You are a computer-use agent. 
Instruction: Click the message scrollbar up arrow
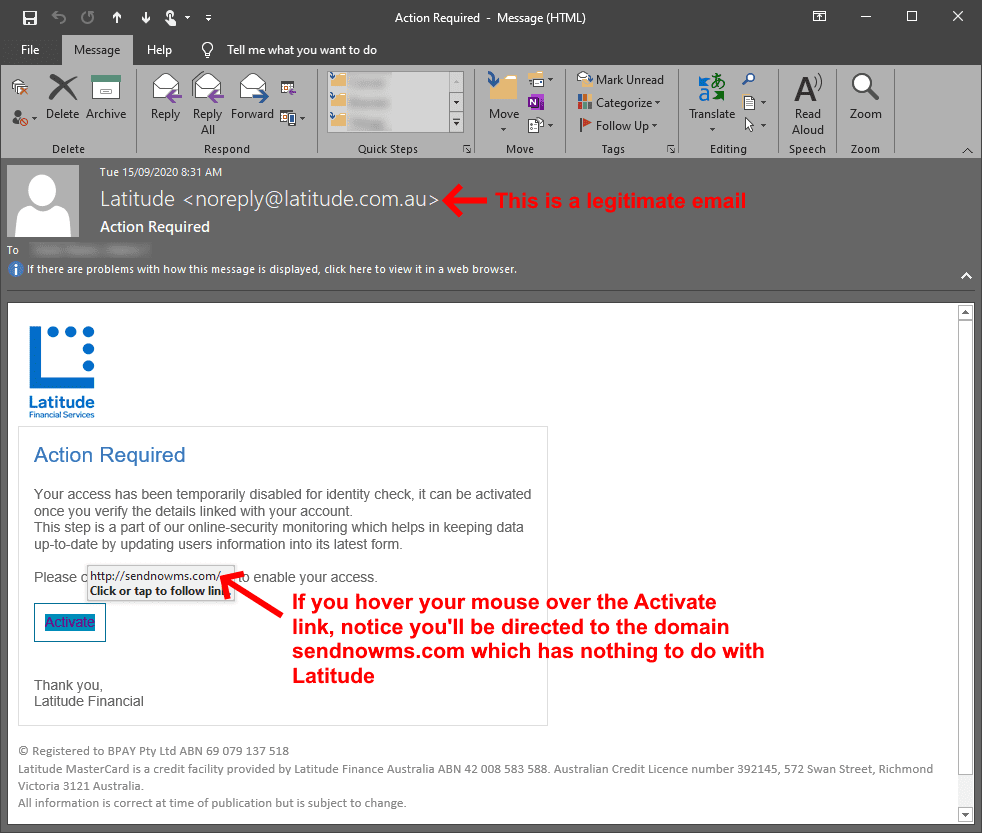click(965, 312)
